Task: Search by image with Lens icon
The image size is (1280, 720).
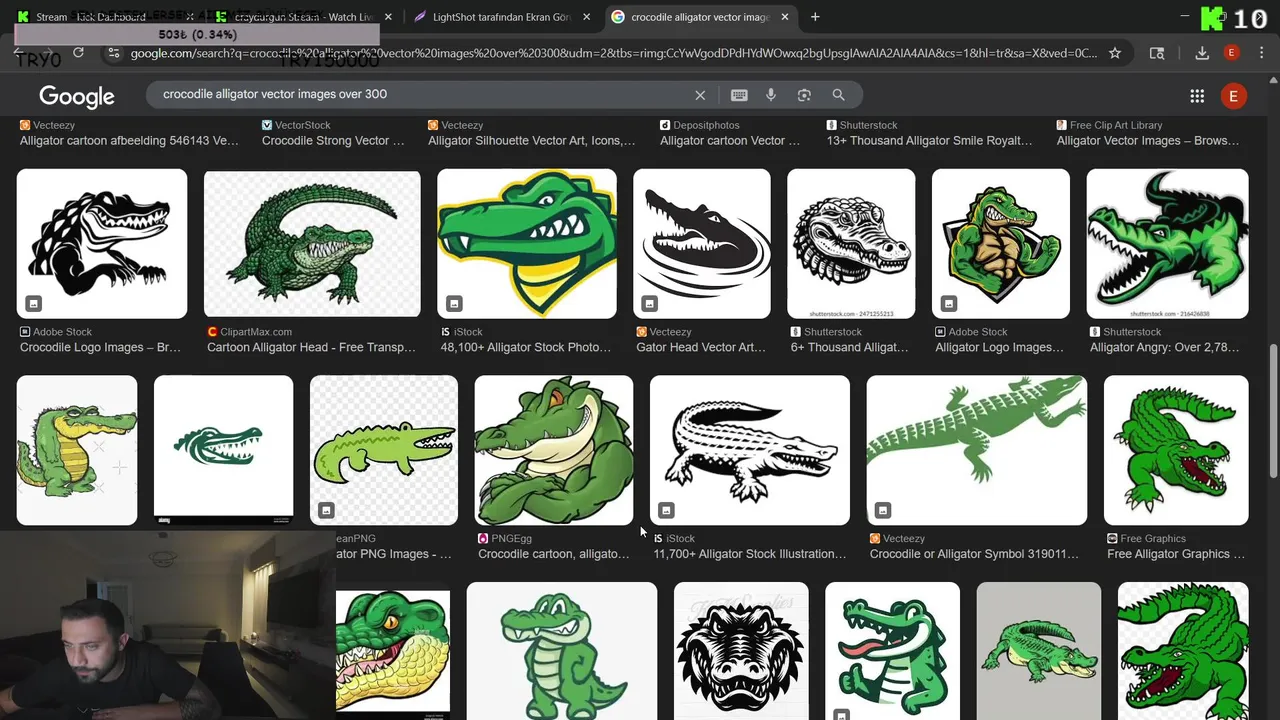Action: 804,95
